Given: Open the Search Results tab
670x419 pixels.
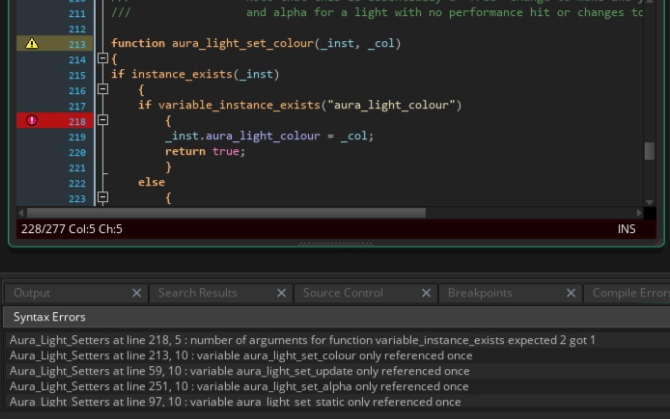Looking at the screenshot, I should click(197, 293).
